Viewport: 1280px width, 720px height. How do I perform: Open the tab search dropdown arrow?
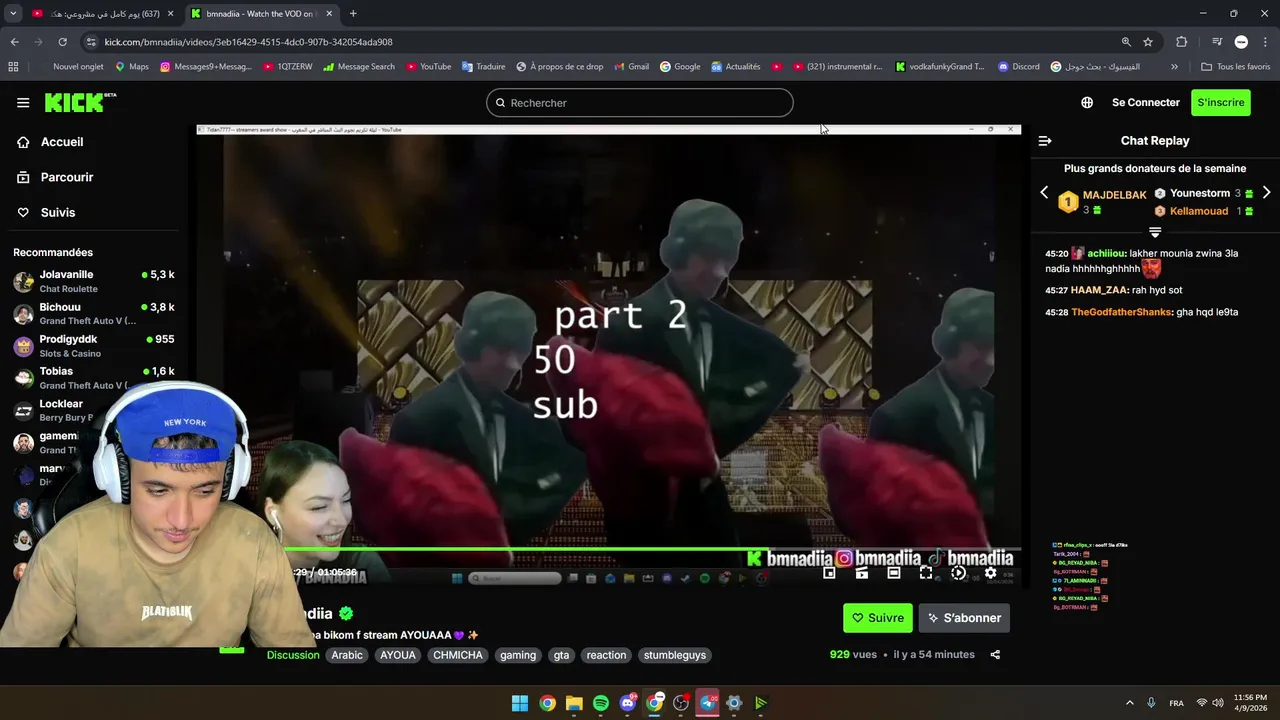point(13,14)
